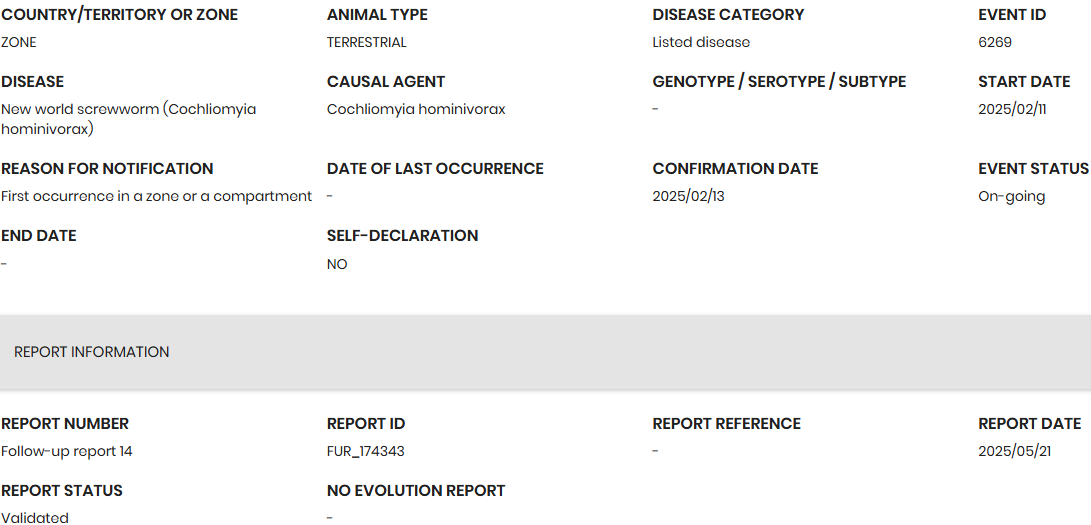
Task: Click the event ID value 6269
Action: click(x=995, y=42)
